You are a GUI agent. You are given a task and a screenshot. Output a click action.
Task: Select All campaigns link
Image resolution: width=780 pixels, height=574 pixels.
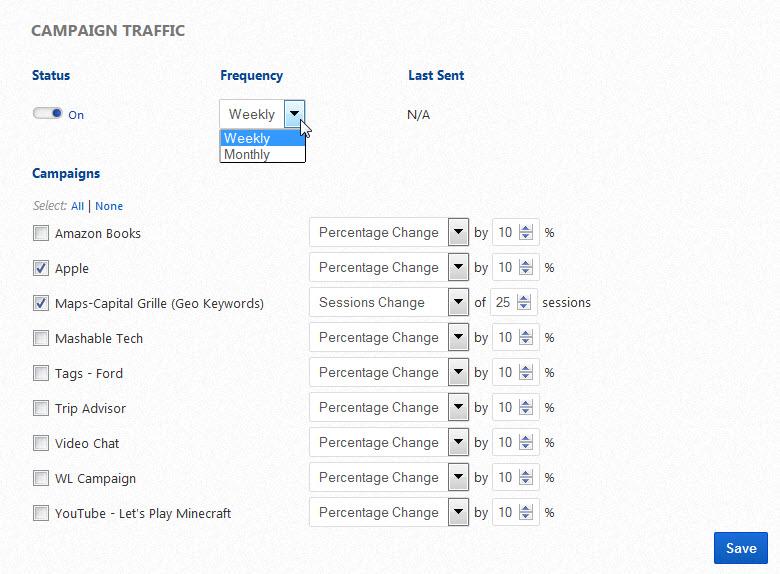77,206
